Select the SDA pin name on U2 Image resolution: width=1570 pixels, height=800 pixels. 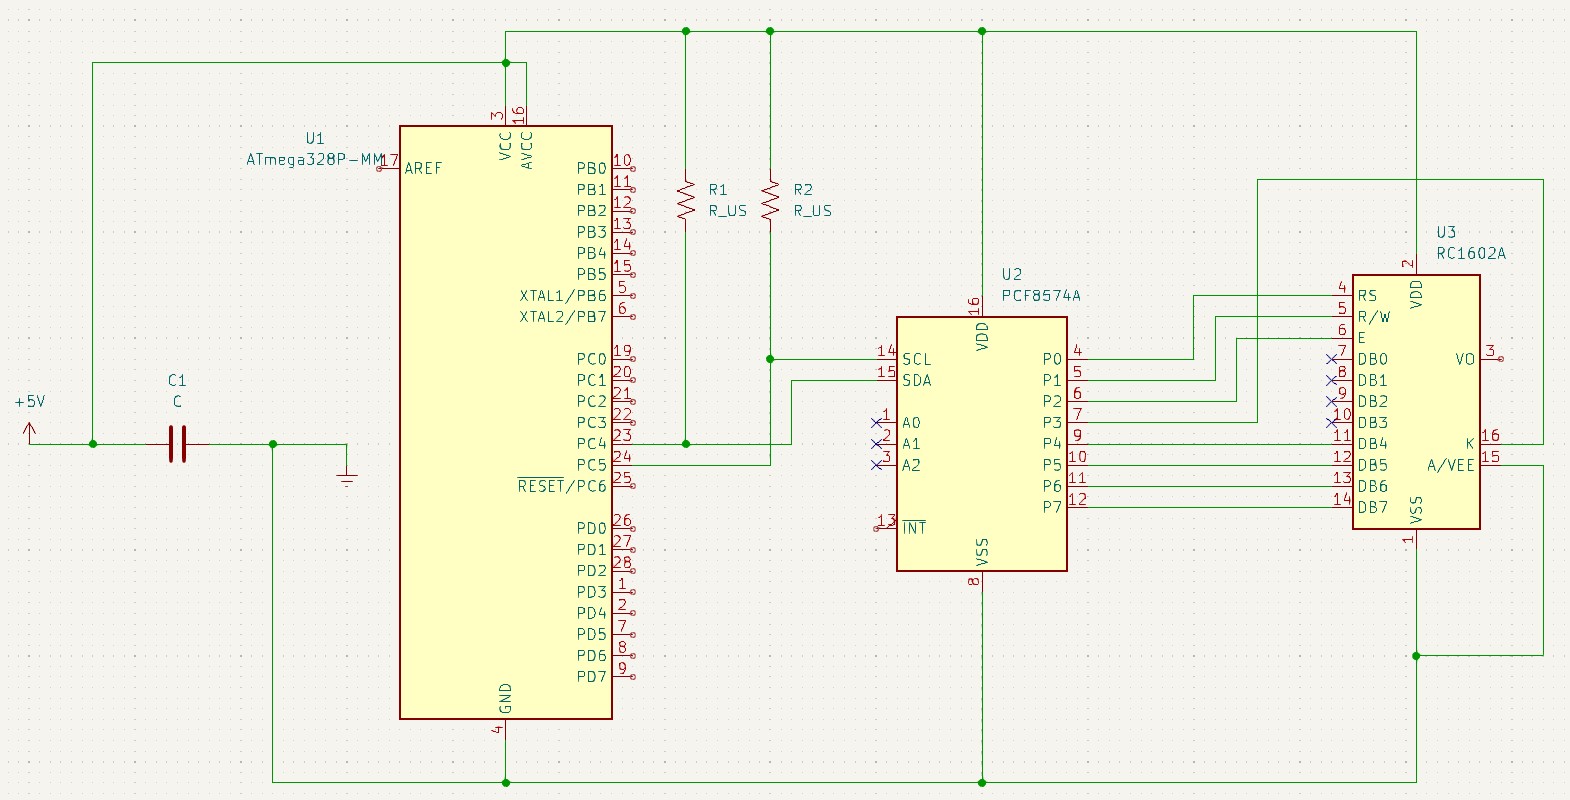coord(916,381)
